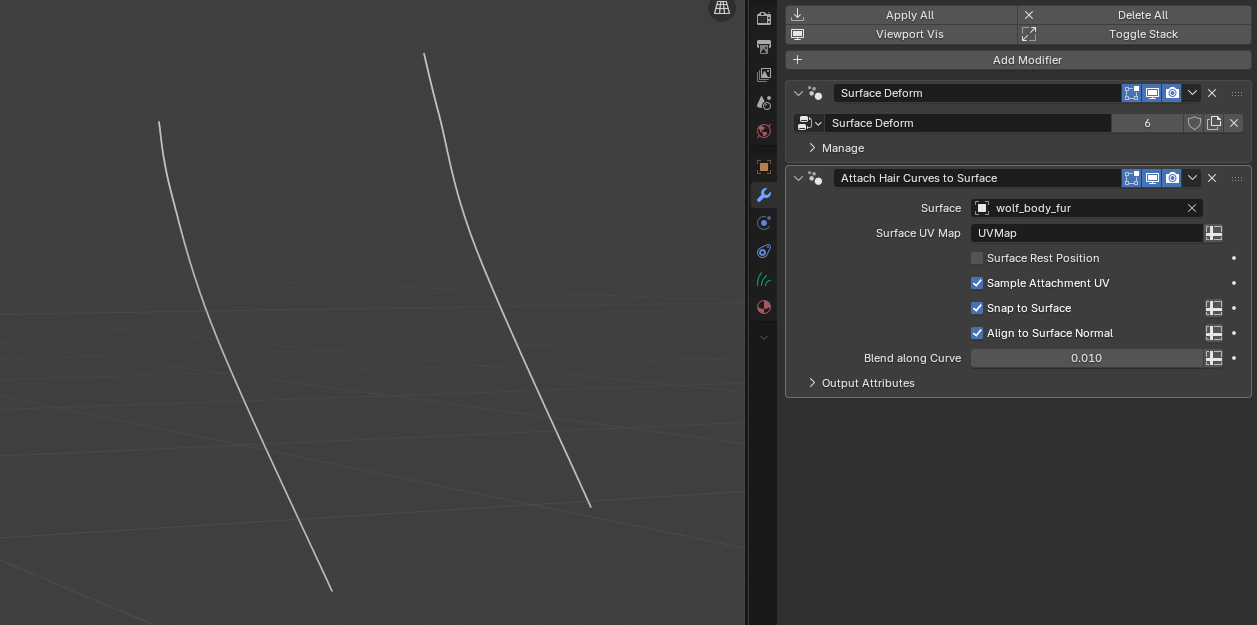This screenshot has height=625, width=1257.
Task: Toggle attribute input for Blend along Curve
Action: [x=1214, y=358]
